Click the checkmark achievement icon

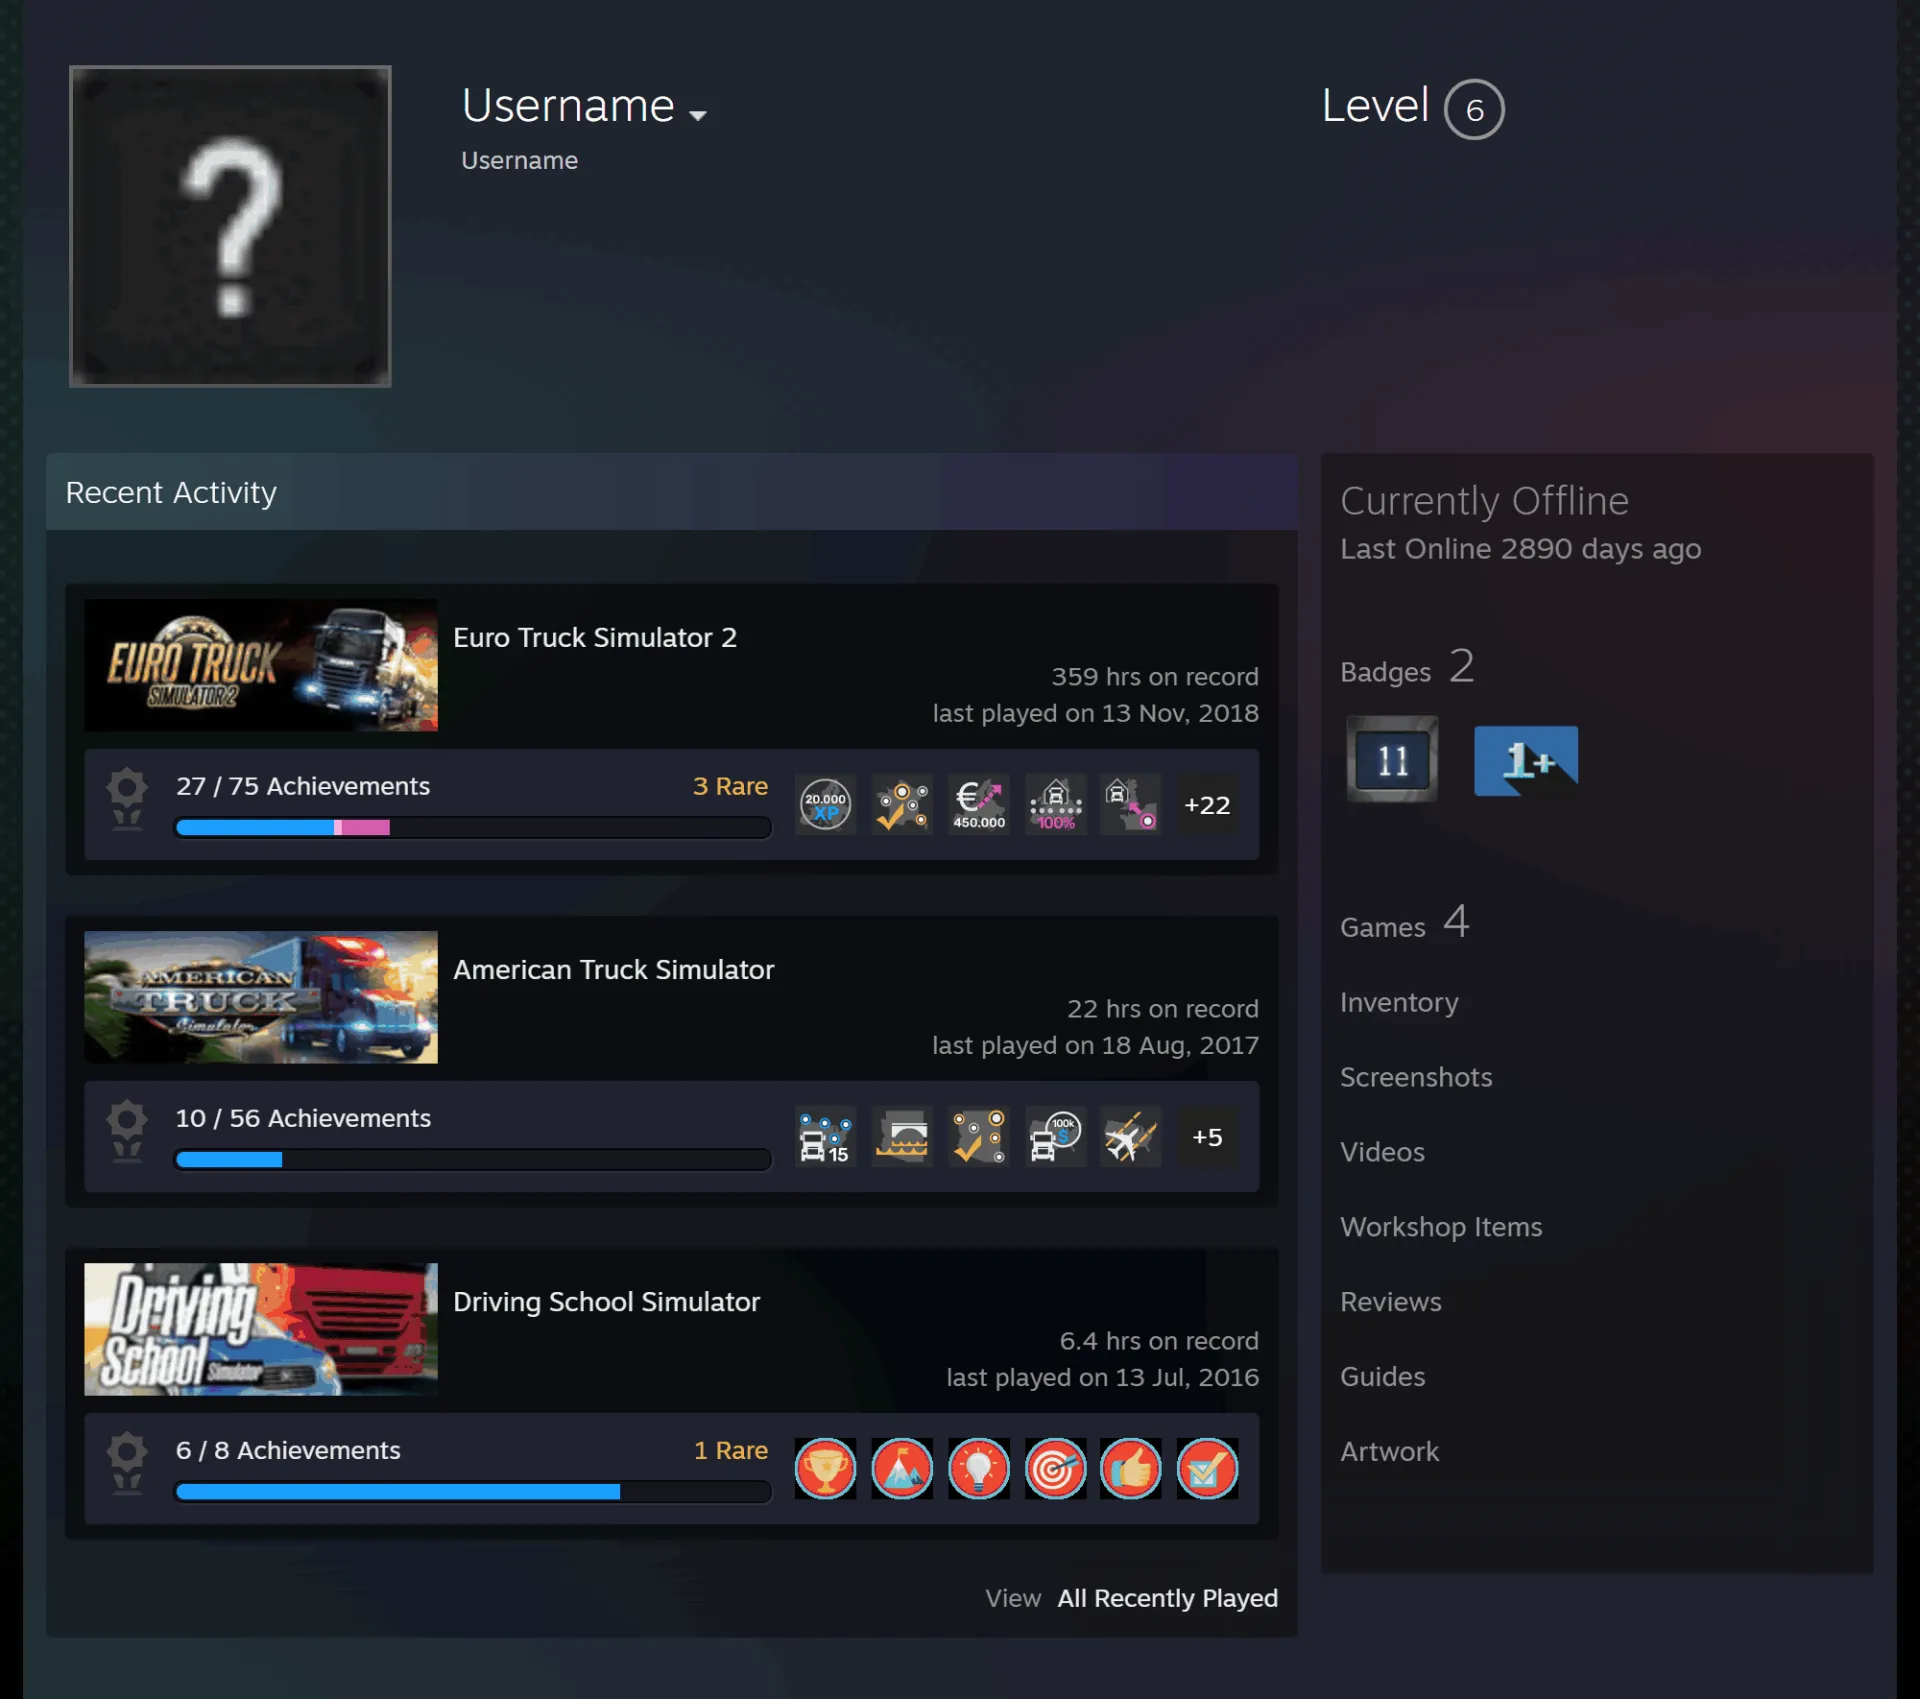pos(1207,1469)
